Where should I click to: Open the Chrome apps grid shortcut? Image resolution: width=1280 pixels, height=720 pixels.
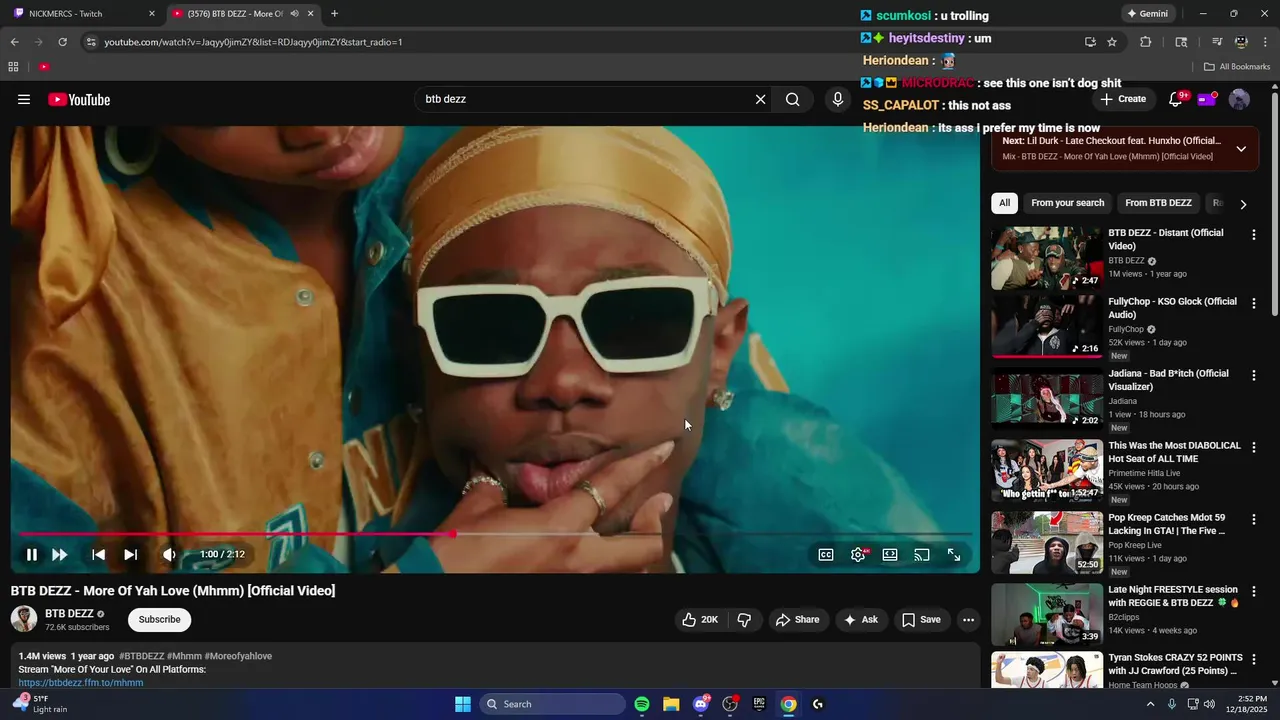13,67
